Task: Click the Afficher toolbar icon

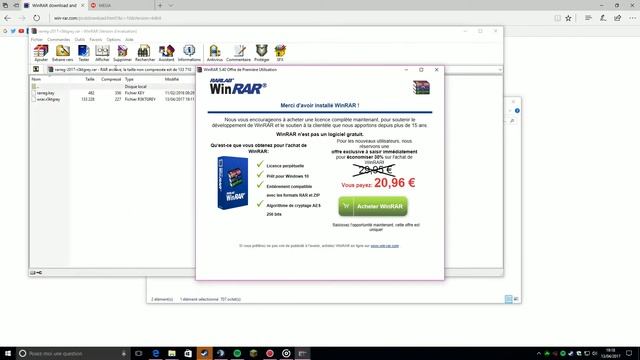Action: tap(102, 53)
